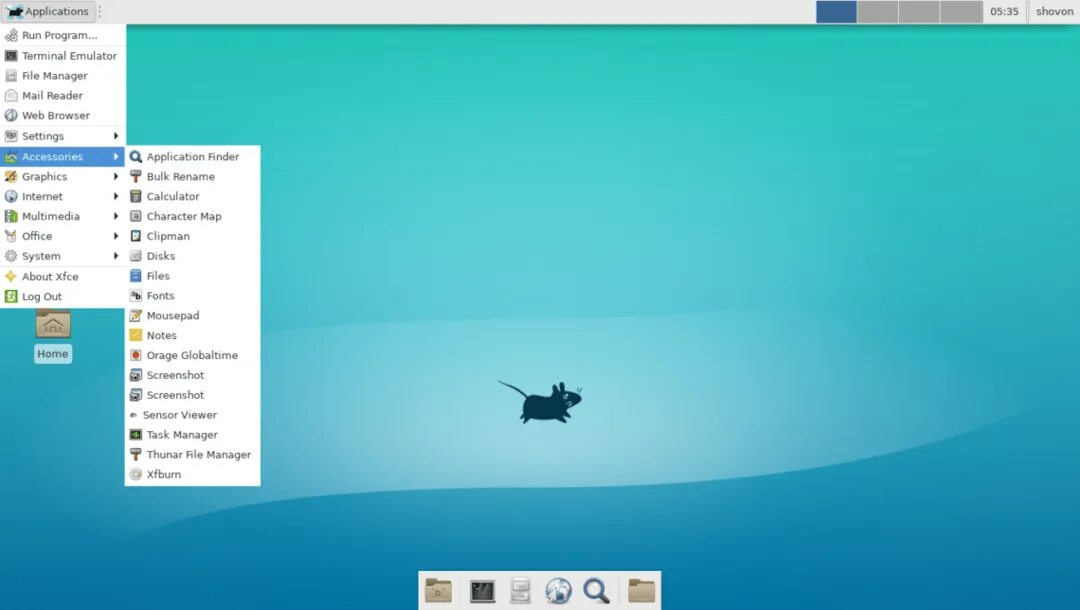Image resolution: width=1080 pixels, height=610 pixels.
Task: Click the file manager drawer icon in the dock
Action: 520,591
